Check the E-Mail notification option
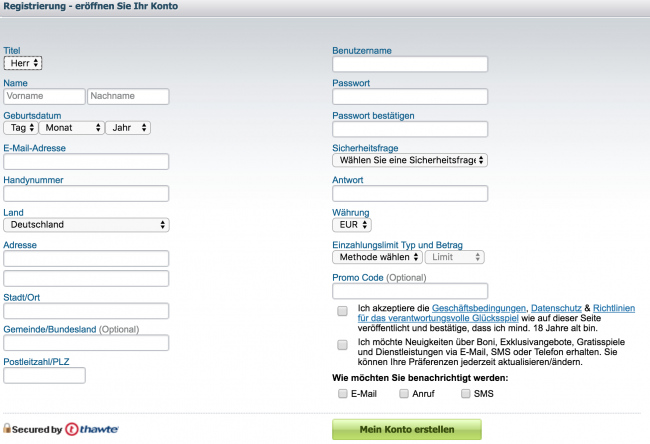Image resolution: width=650 pixels, height=444 pixels. pos(342,393)
